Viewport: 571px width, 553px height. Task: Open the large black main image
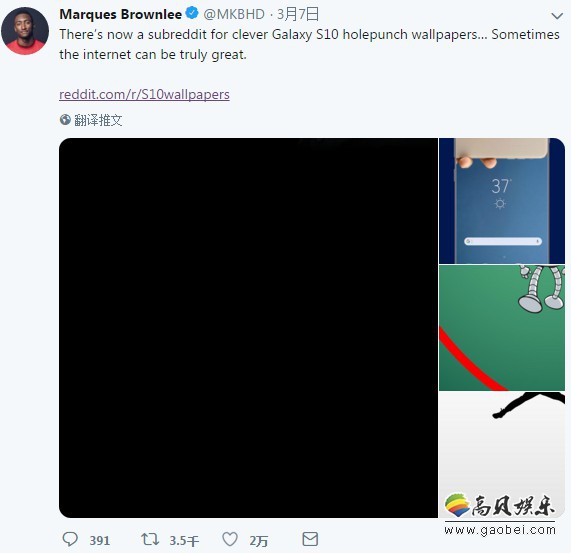pyautogui.click(x=248, y=328)
